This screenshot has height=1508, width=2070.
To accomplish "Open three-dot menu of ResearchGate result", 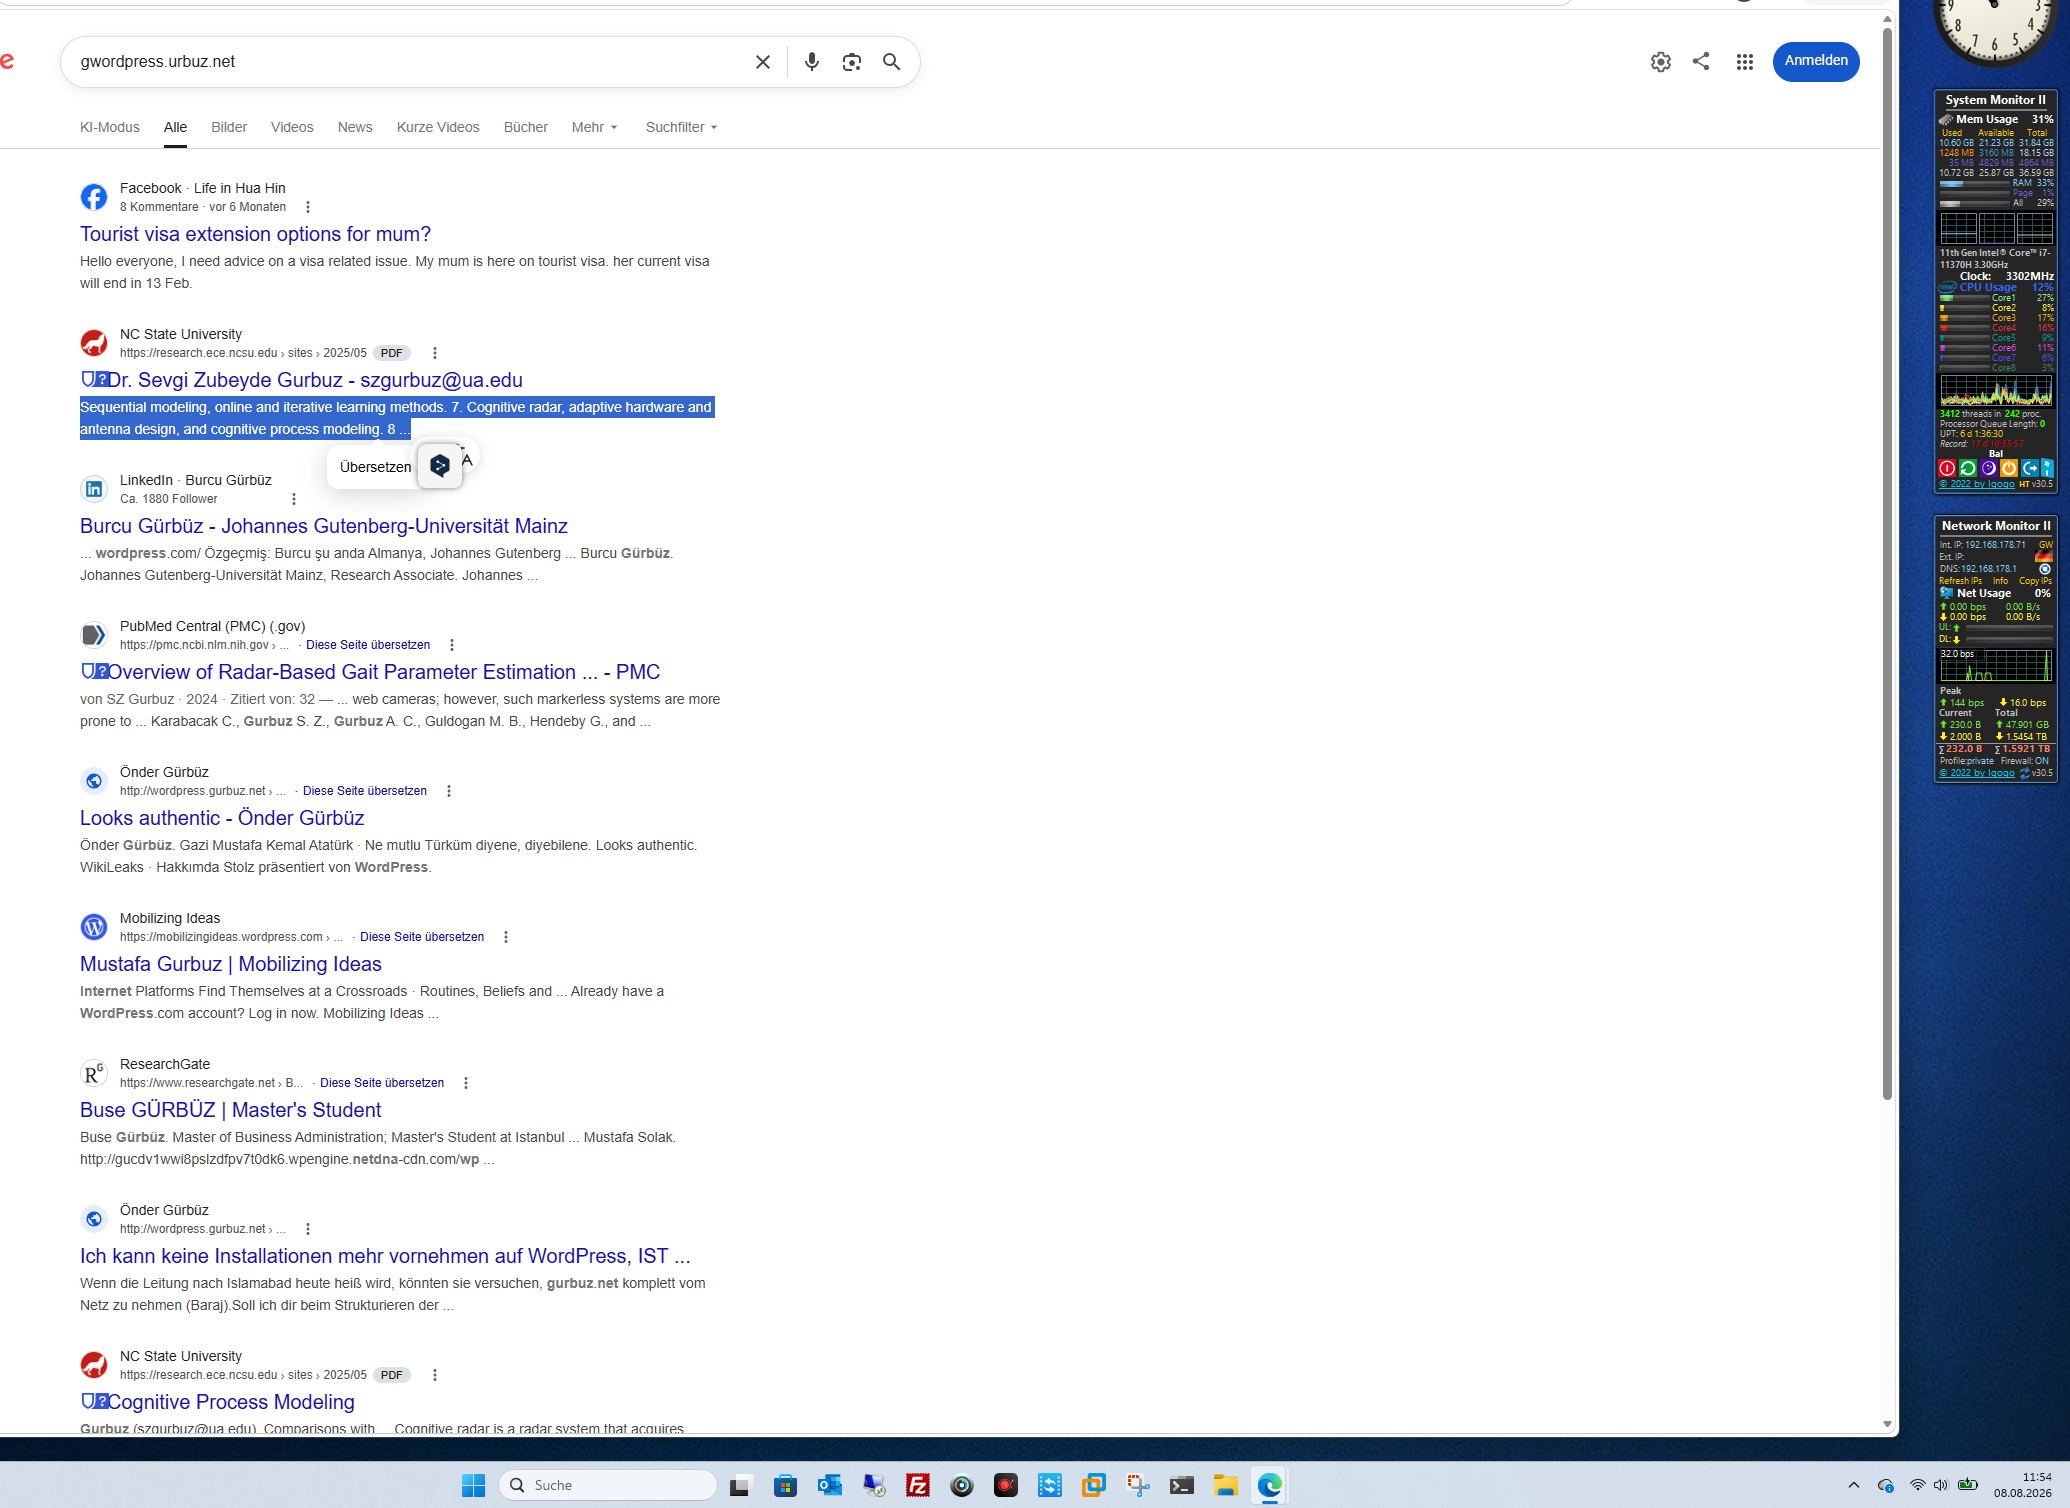I will click(x=466, y=1083).
